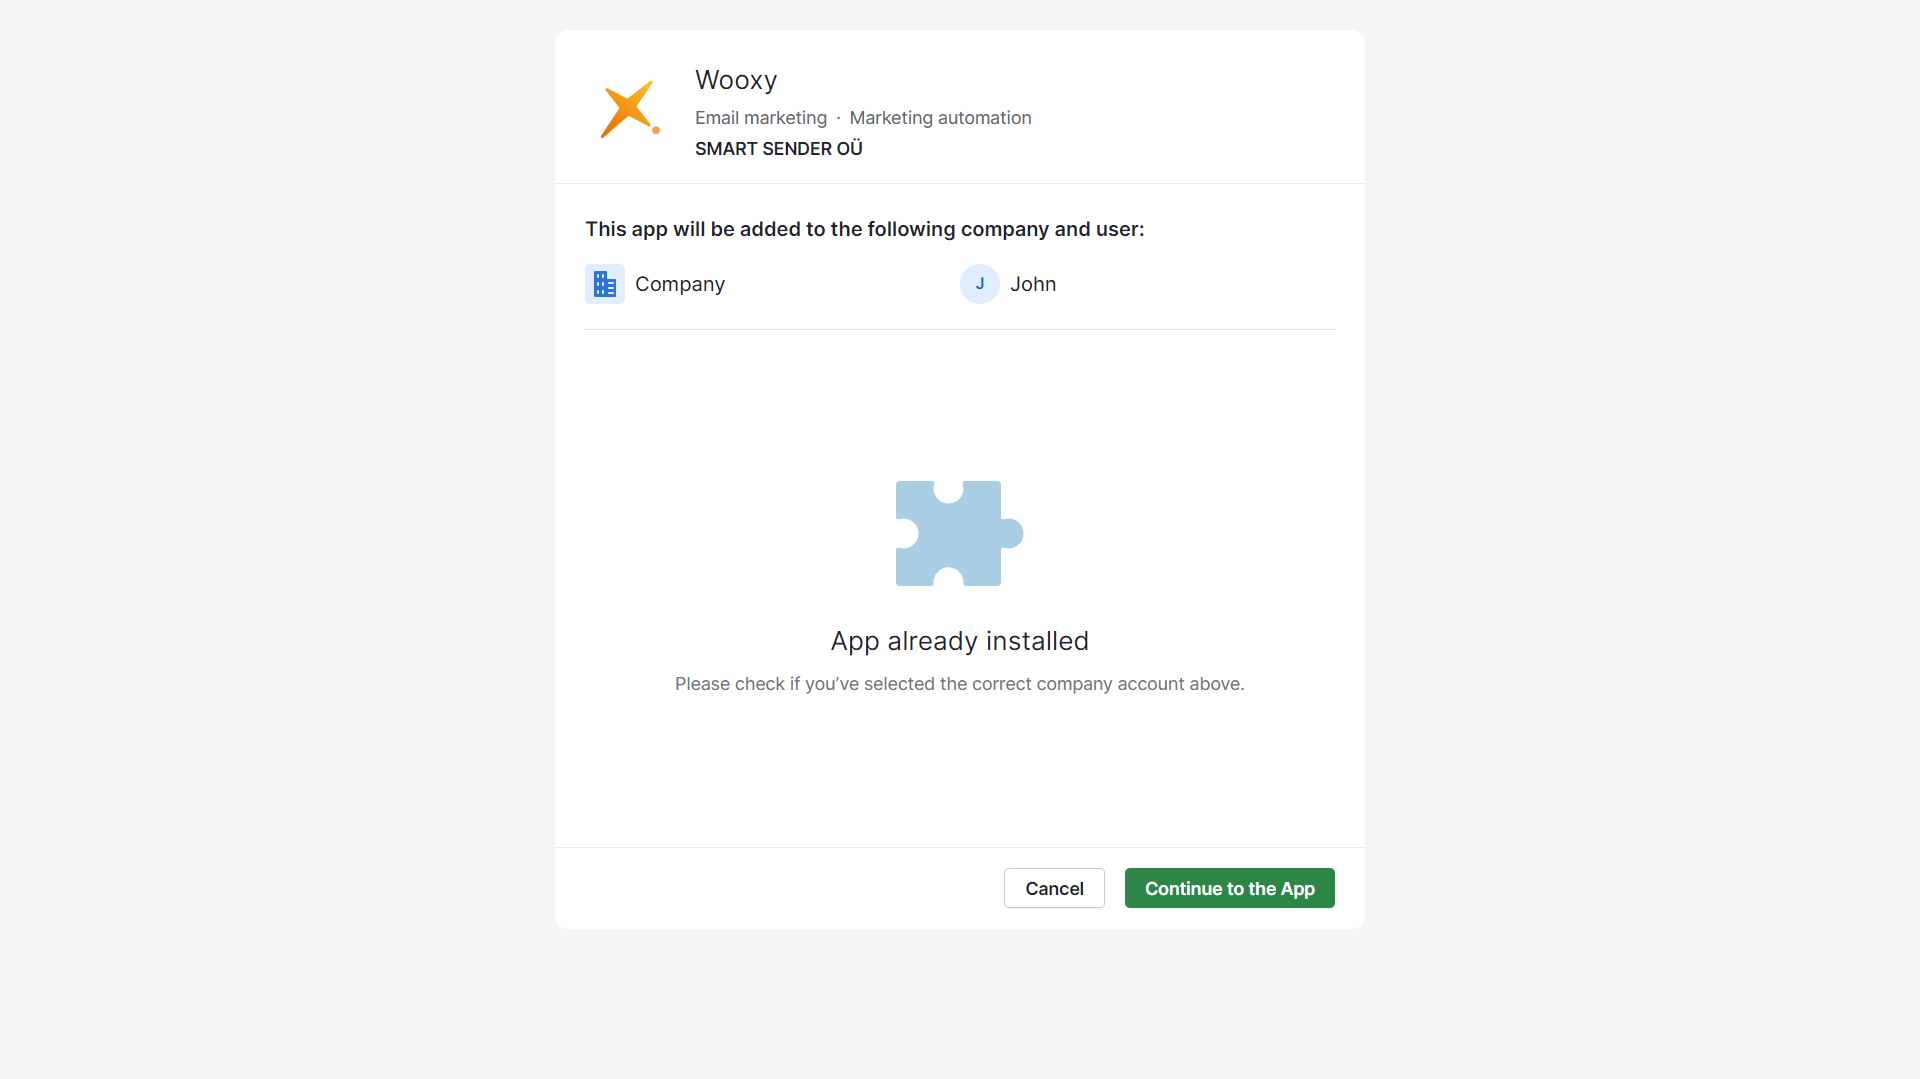Click the blue company building icon
Image resolution: width=1920 pixels, height=1079 pixels.
coord(605,284)
